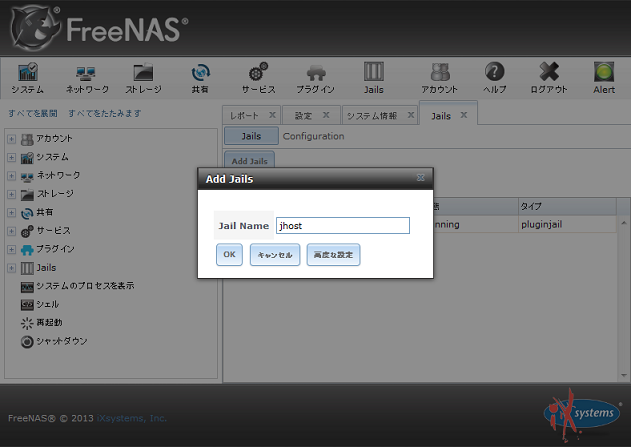Select the Jails sub-tab
The image size is (631, 447).
pyautogui.click(x=251, y=136)
